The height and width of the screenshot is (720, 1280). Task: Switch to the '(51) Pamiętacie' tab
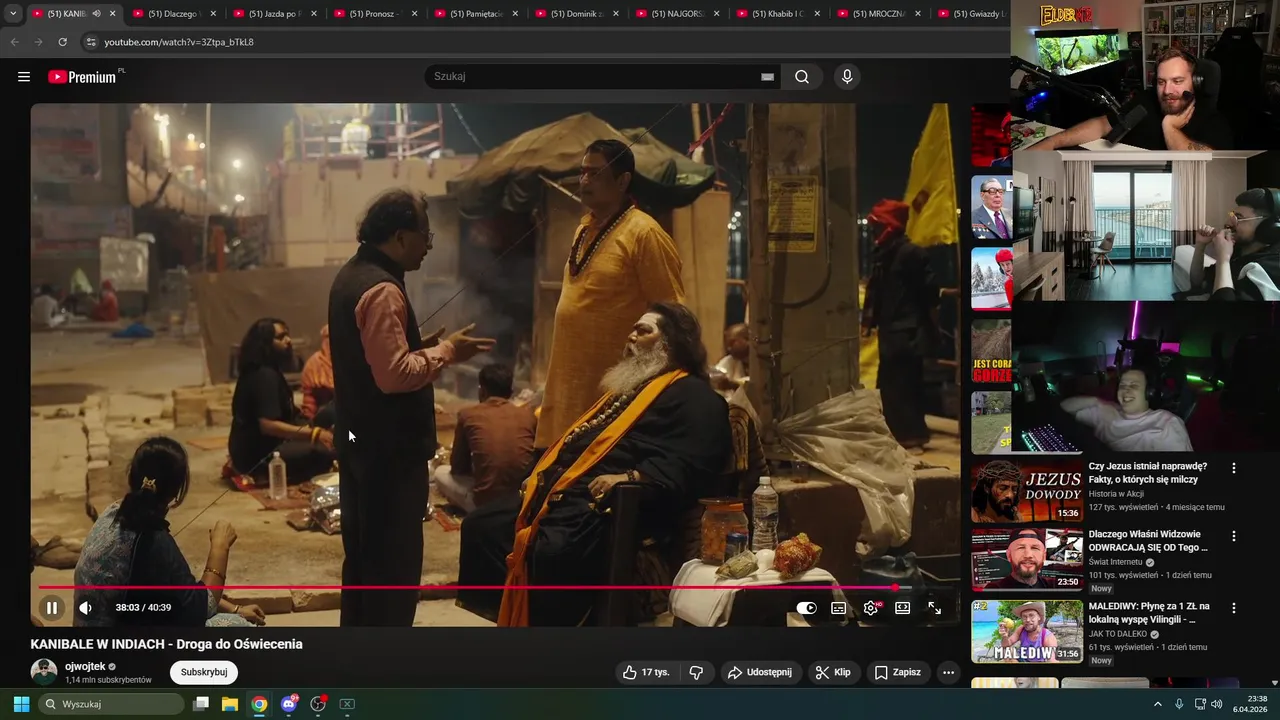pos(475,14)
